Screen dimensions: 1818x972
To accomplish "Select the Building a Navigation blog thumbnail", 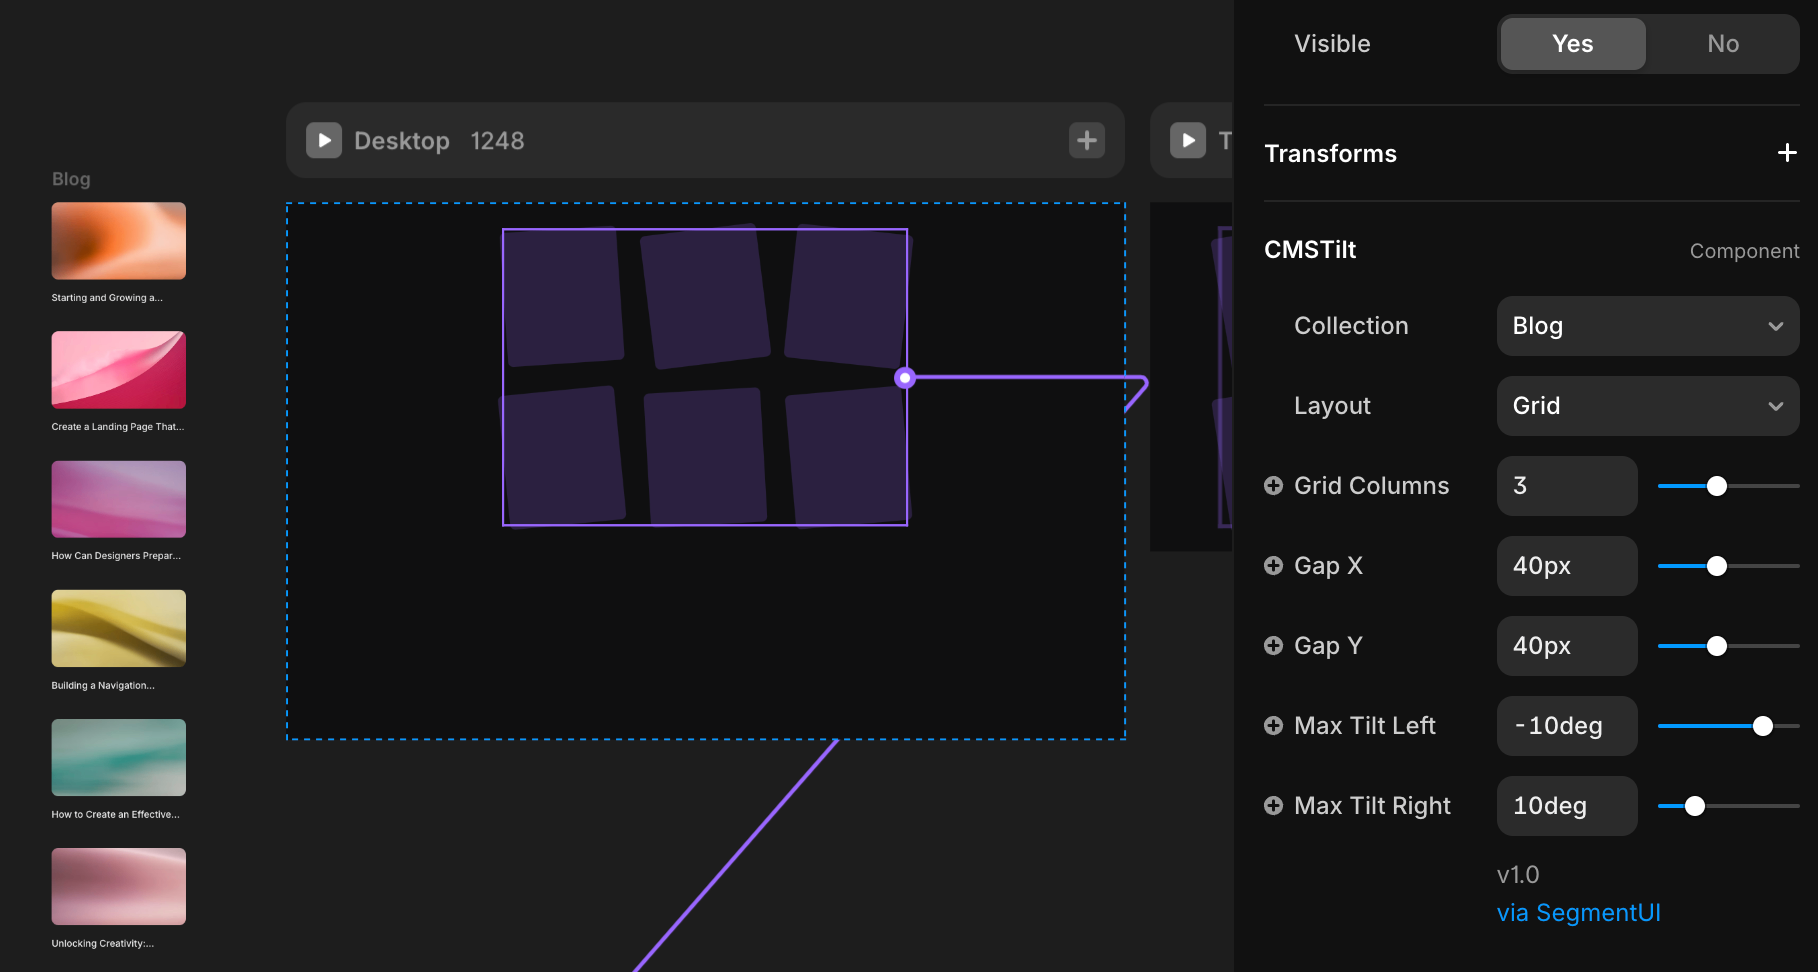I will tap(119, 628).
